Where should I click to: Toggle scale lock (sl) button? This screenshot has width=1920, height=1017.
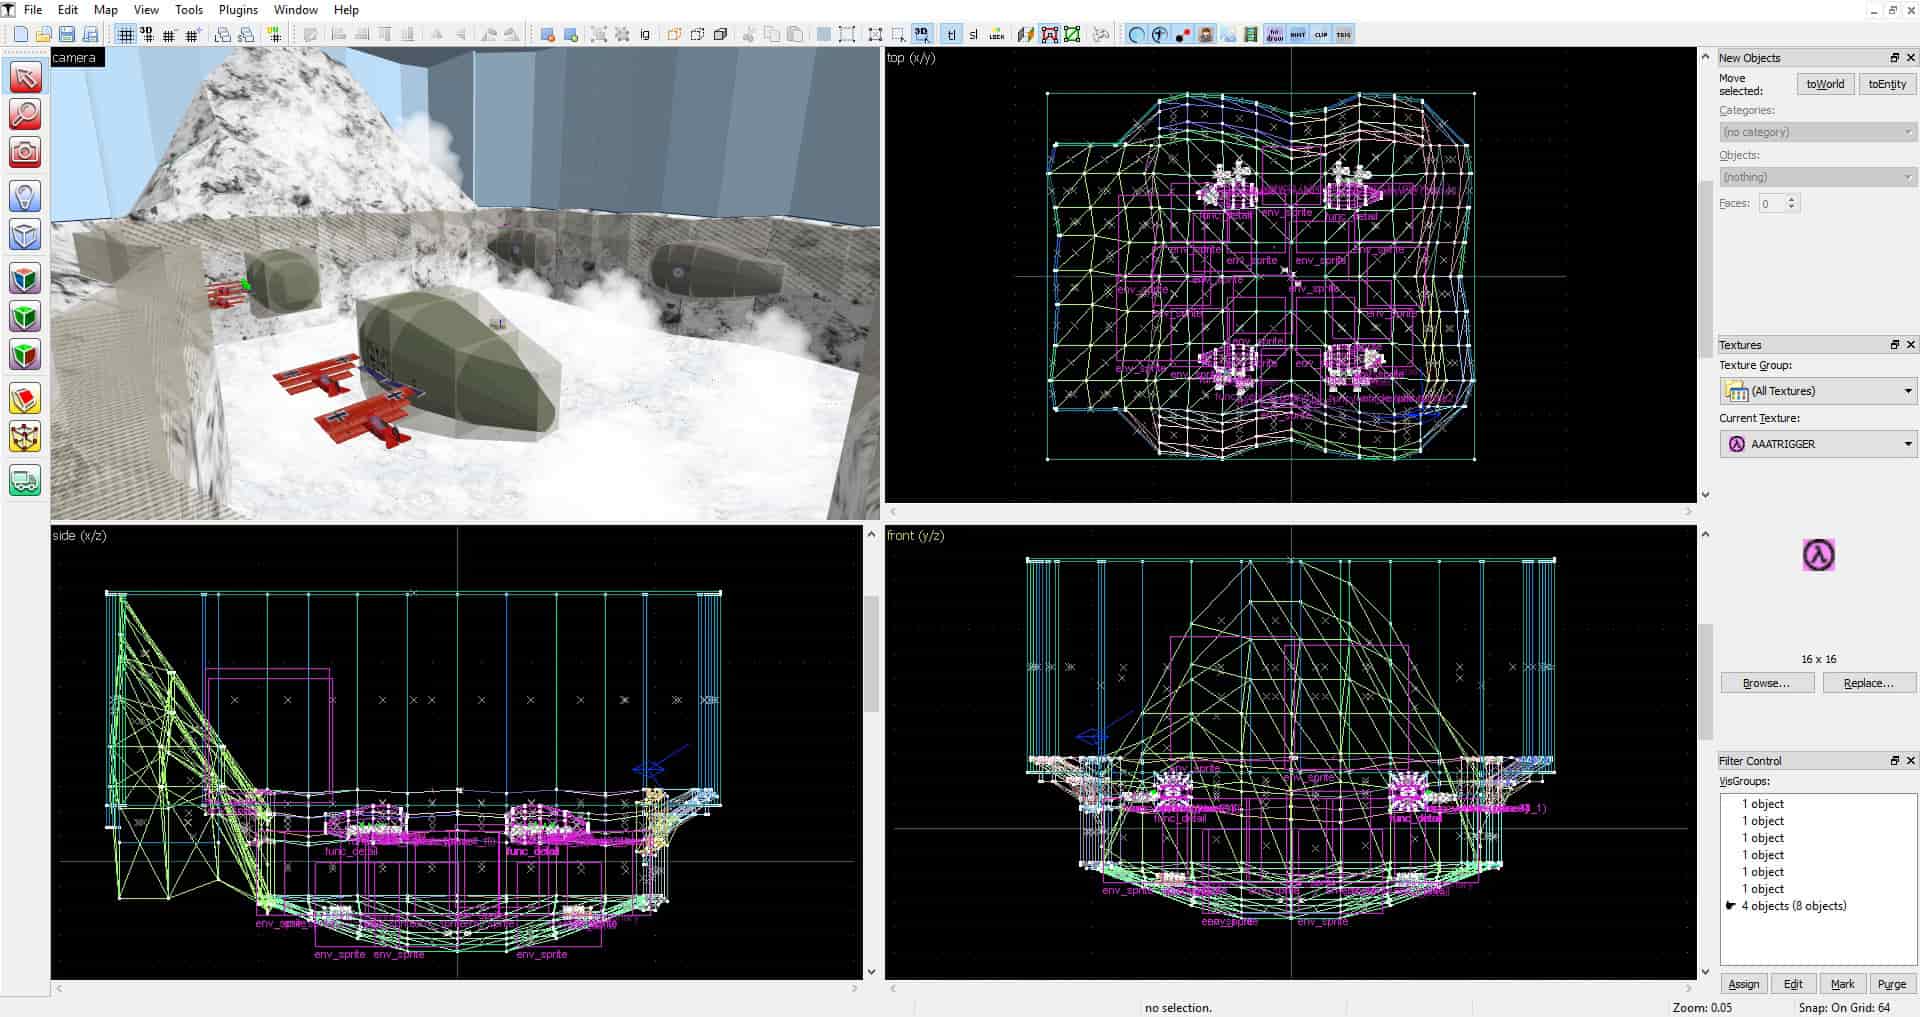974,35
